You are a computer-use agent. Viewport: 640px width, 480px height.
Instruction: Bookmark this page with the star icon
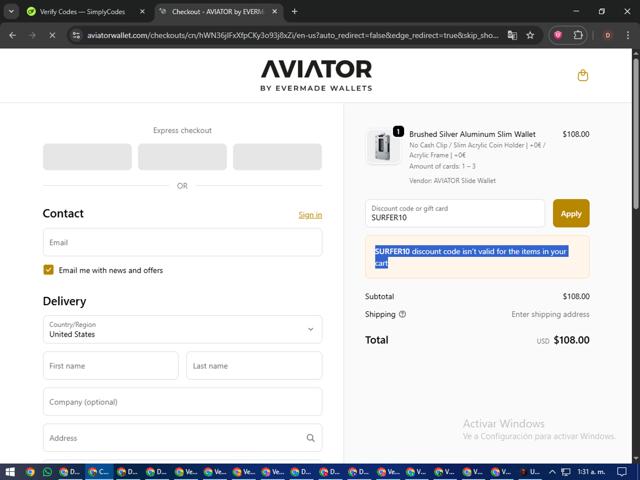(x=530, y=36)
